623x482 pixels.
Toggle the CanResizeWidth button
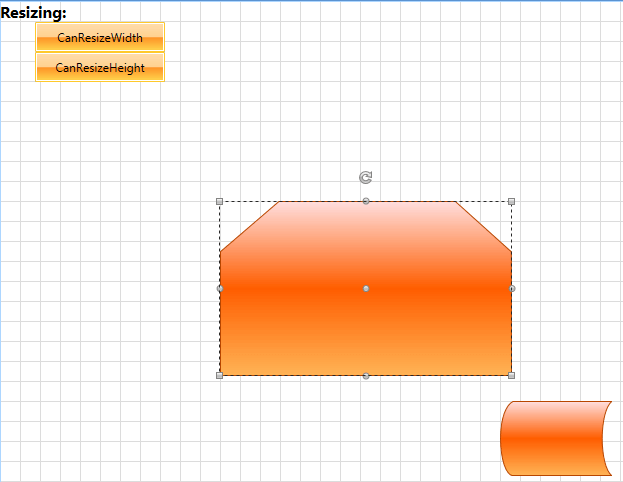100,37
